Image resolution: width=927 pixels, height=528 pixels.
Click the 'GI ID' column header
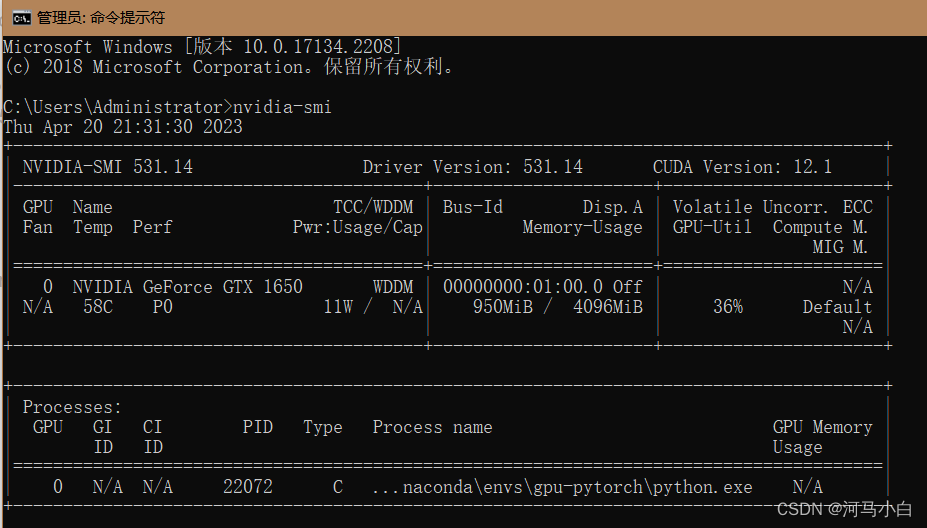(x=103, y=437)
